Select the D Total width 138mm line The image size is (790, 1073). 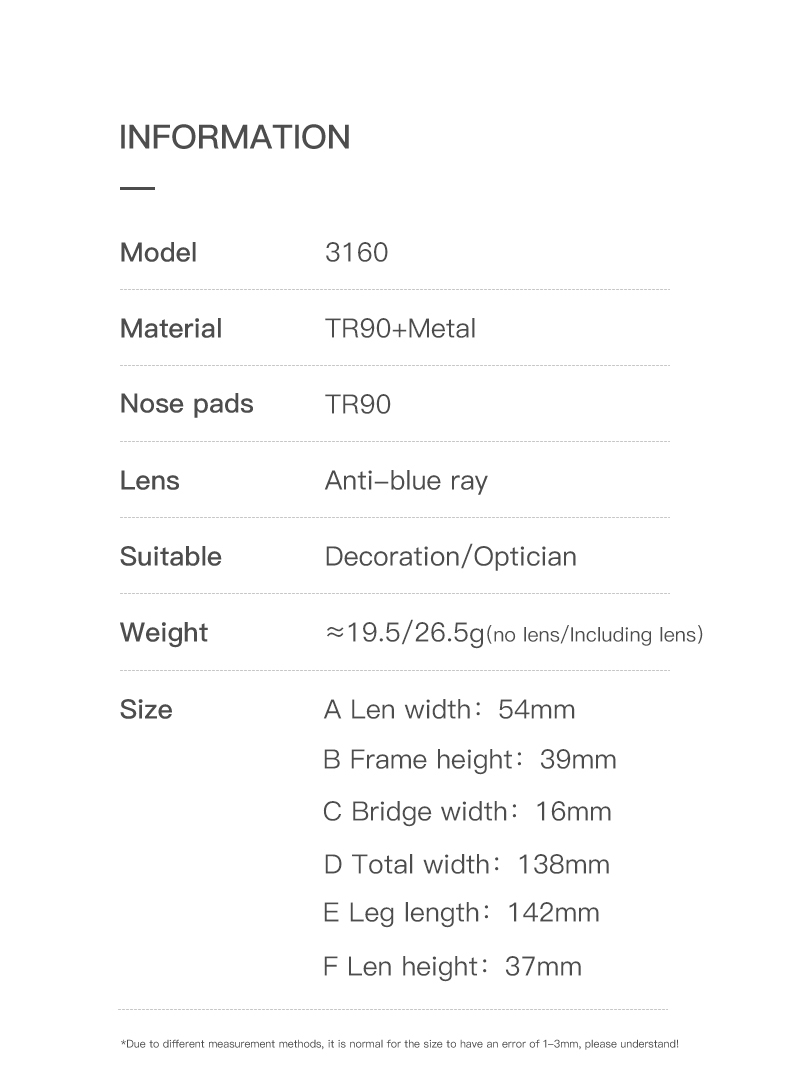click(x=467, y=864)
